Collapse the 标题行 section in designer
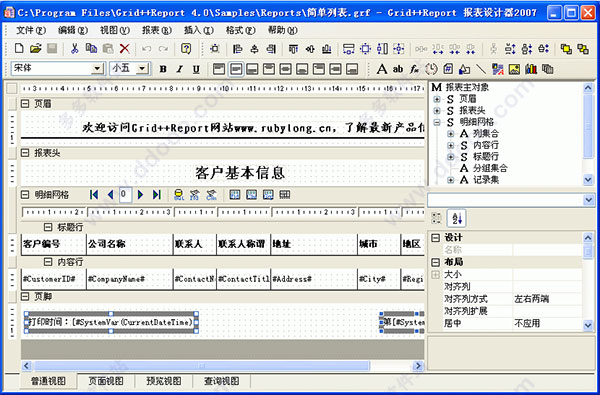Screen dimensions: 600x395 click(x=48, y=227)
